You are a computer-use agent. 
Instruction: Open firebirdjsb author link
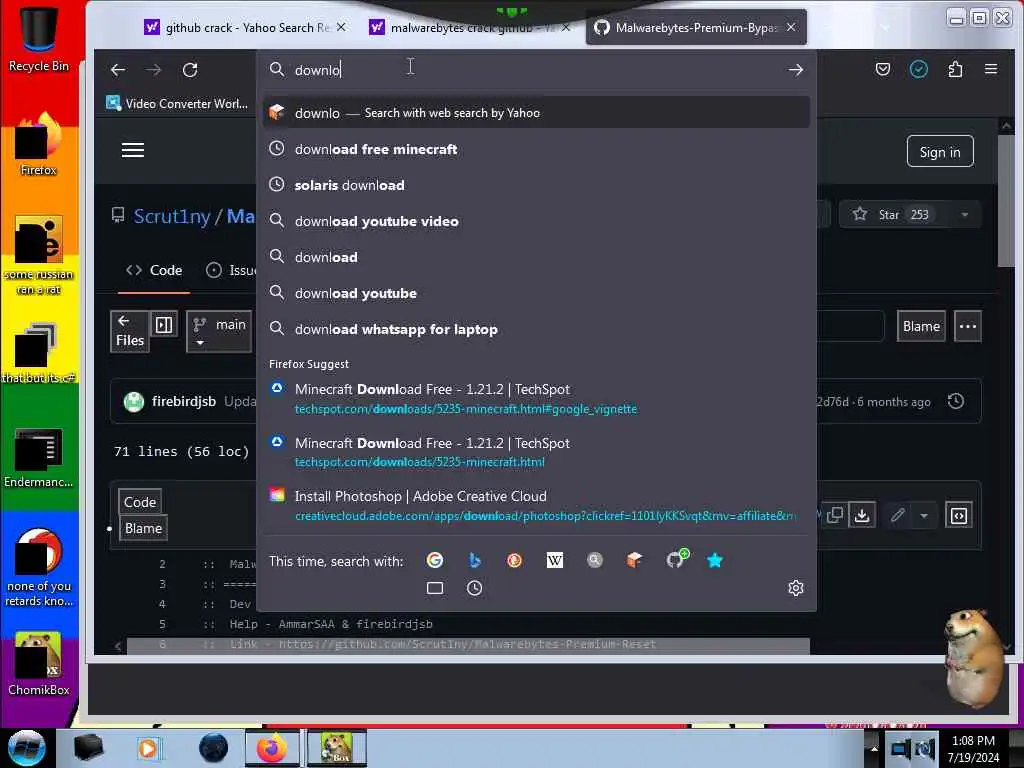click(x=184, y=401)
